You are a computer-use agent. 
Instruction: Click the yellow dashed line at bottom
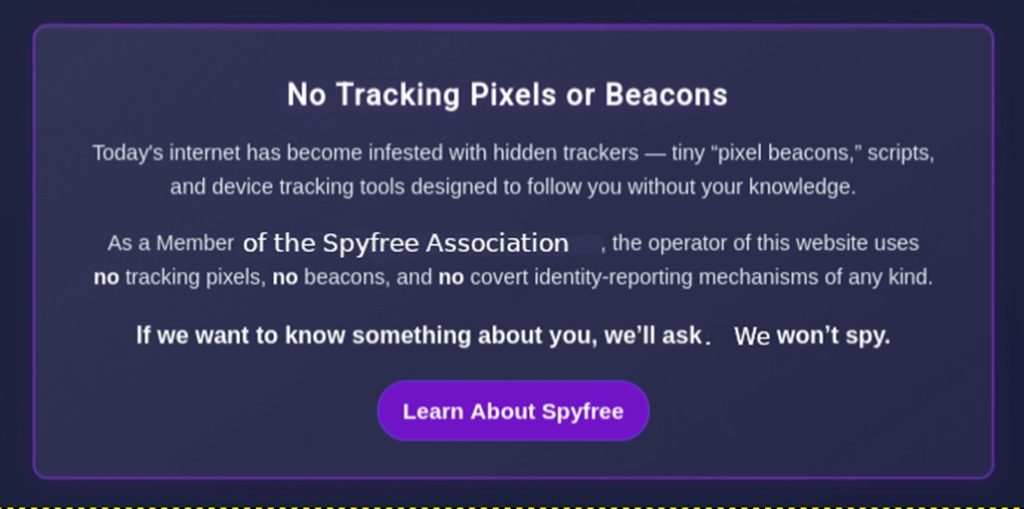click(512, 506)
